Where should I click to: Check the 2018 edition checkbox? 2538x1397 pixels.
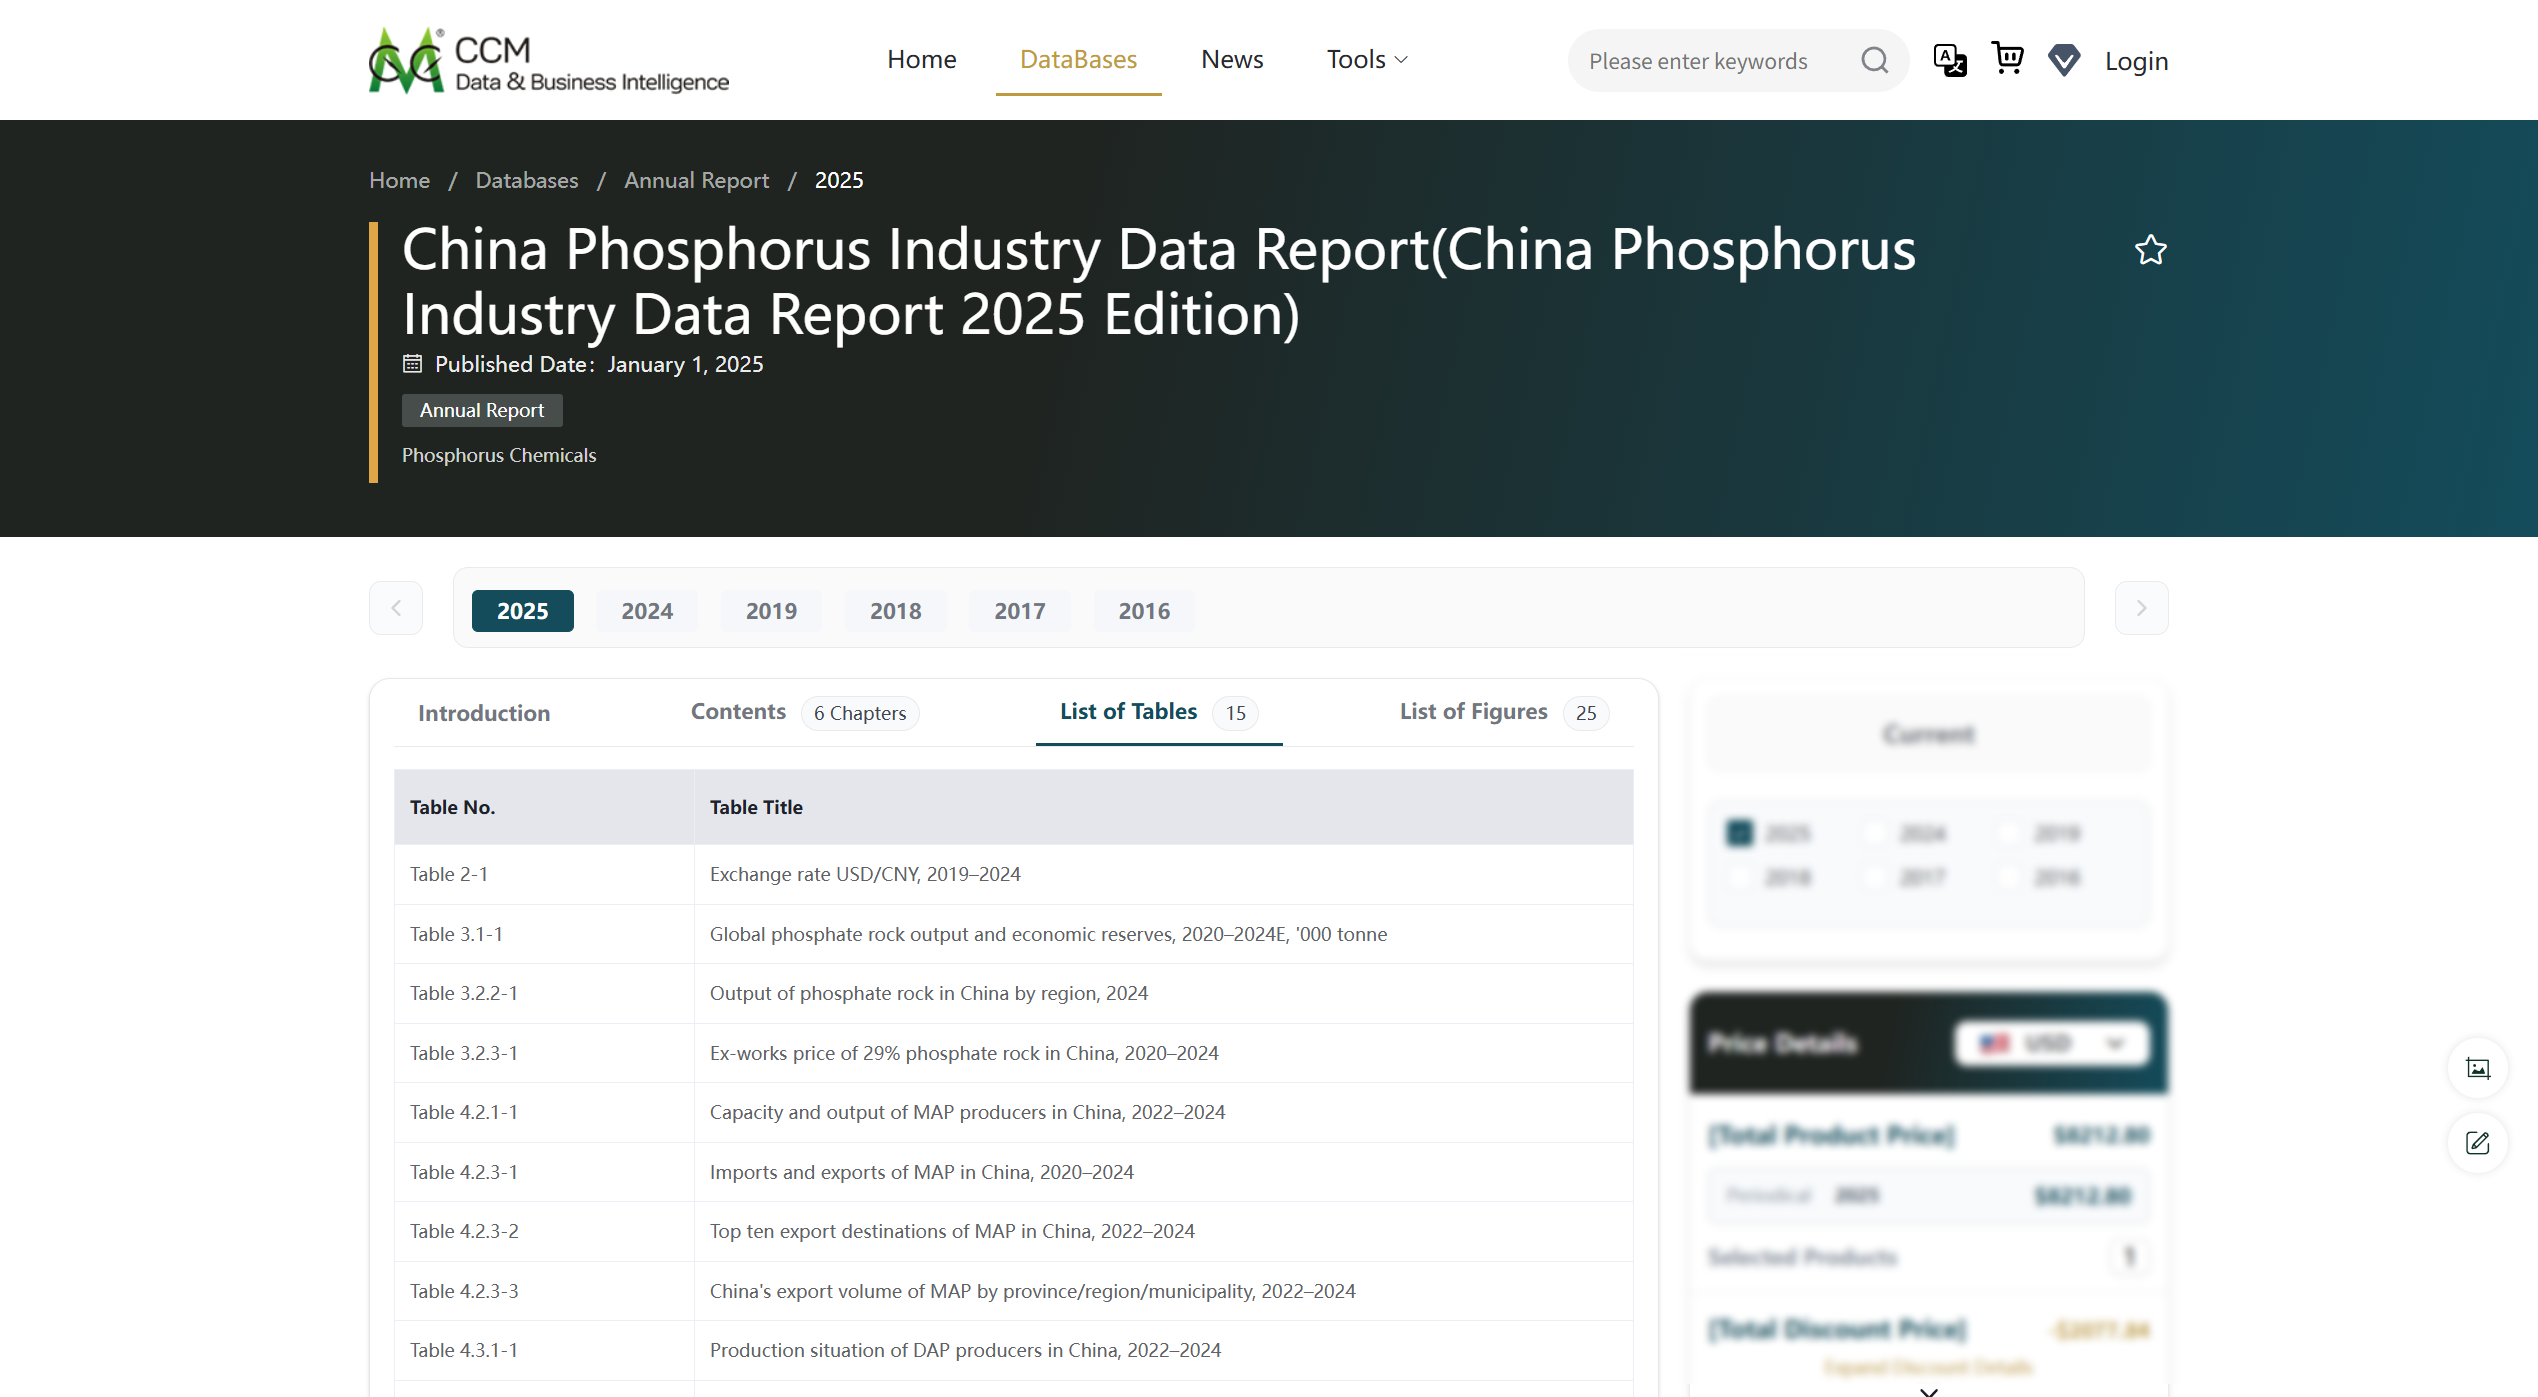coord(1740,877)
